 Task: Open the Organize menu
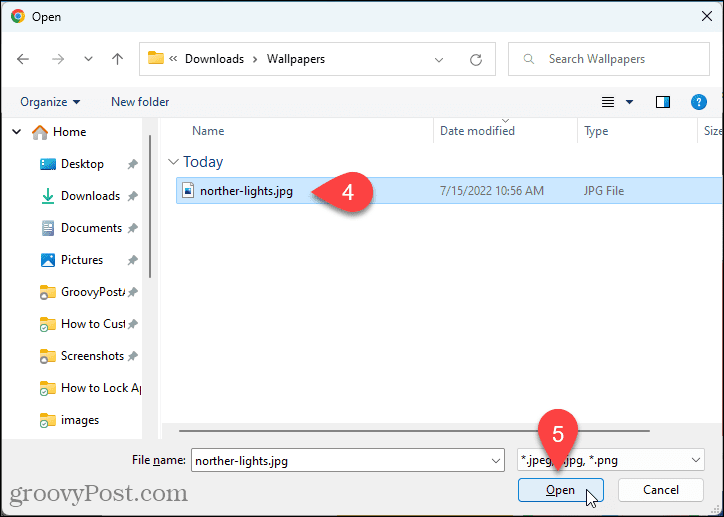[x=50, y=102]
